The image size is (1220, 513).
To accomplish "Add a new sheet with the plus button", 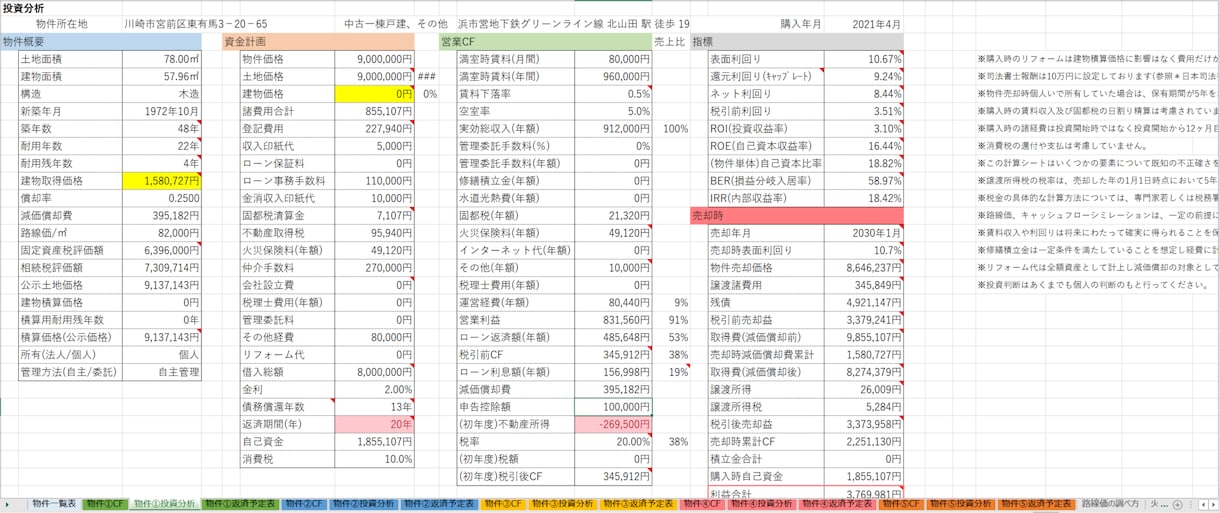I will 1177,504.
